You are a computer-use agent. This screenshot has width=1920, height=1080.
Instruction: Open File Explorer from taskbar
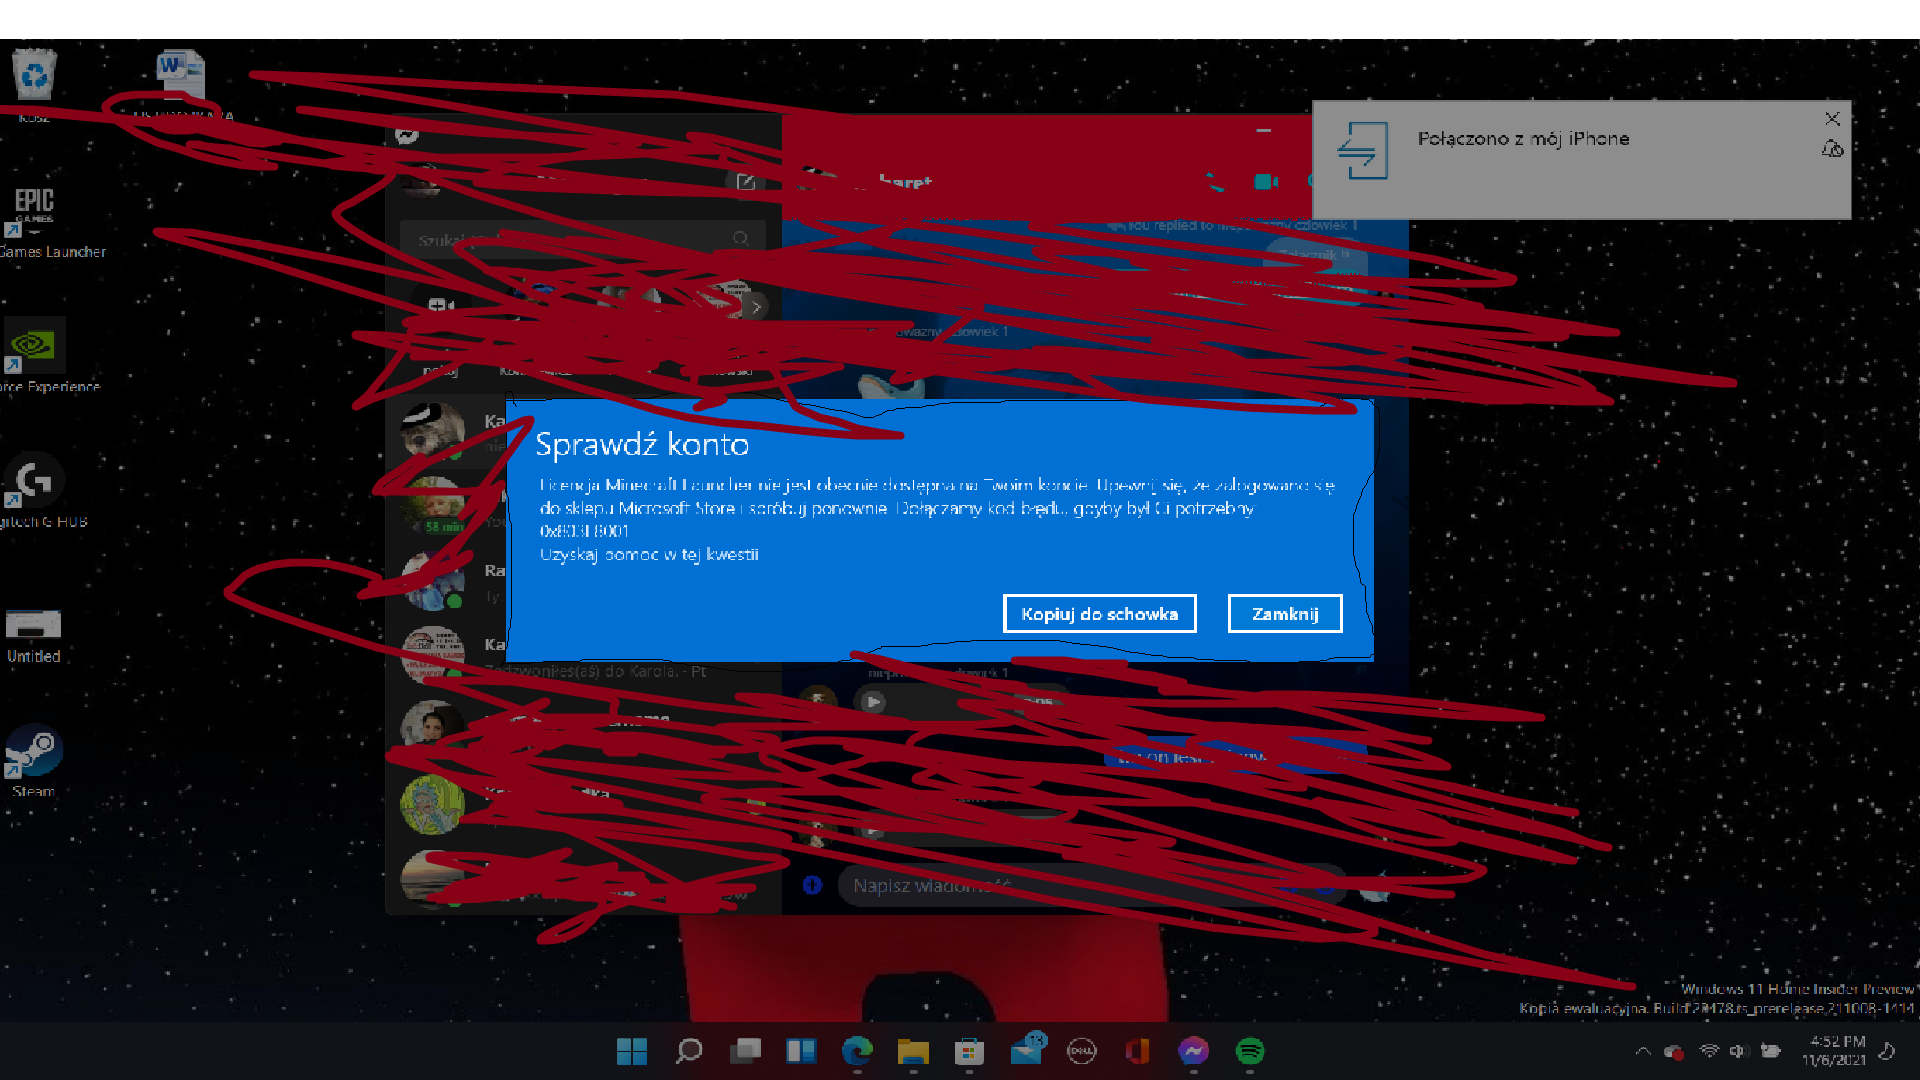[913, 1051]
